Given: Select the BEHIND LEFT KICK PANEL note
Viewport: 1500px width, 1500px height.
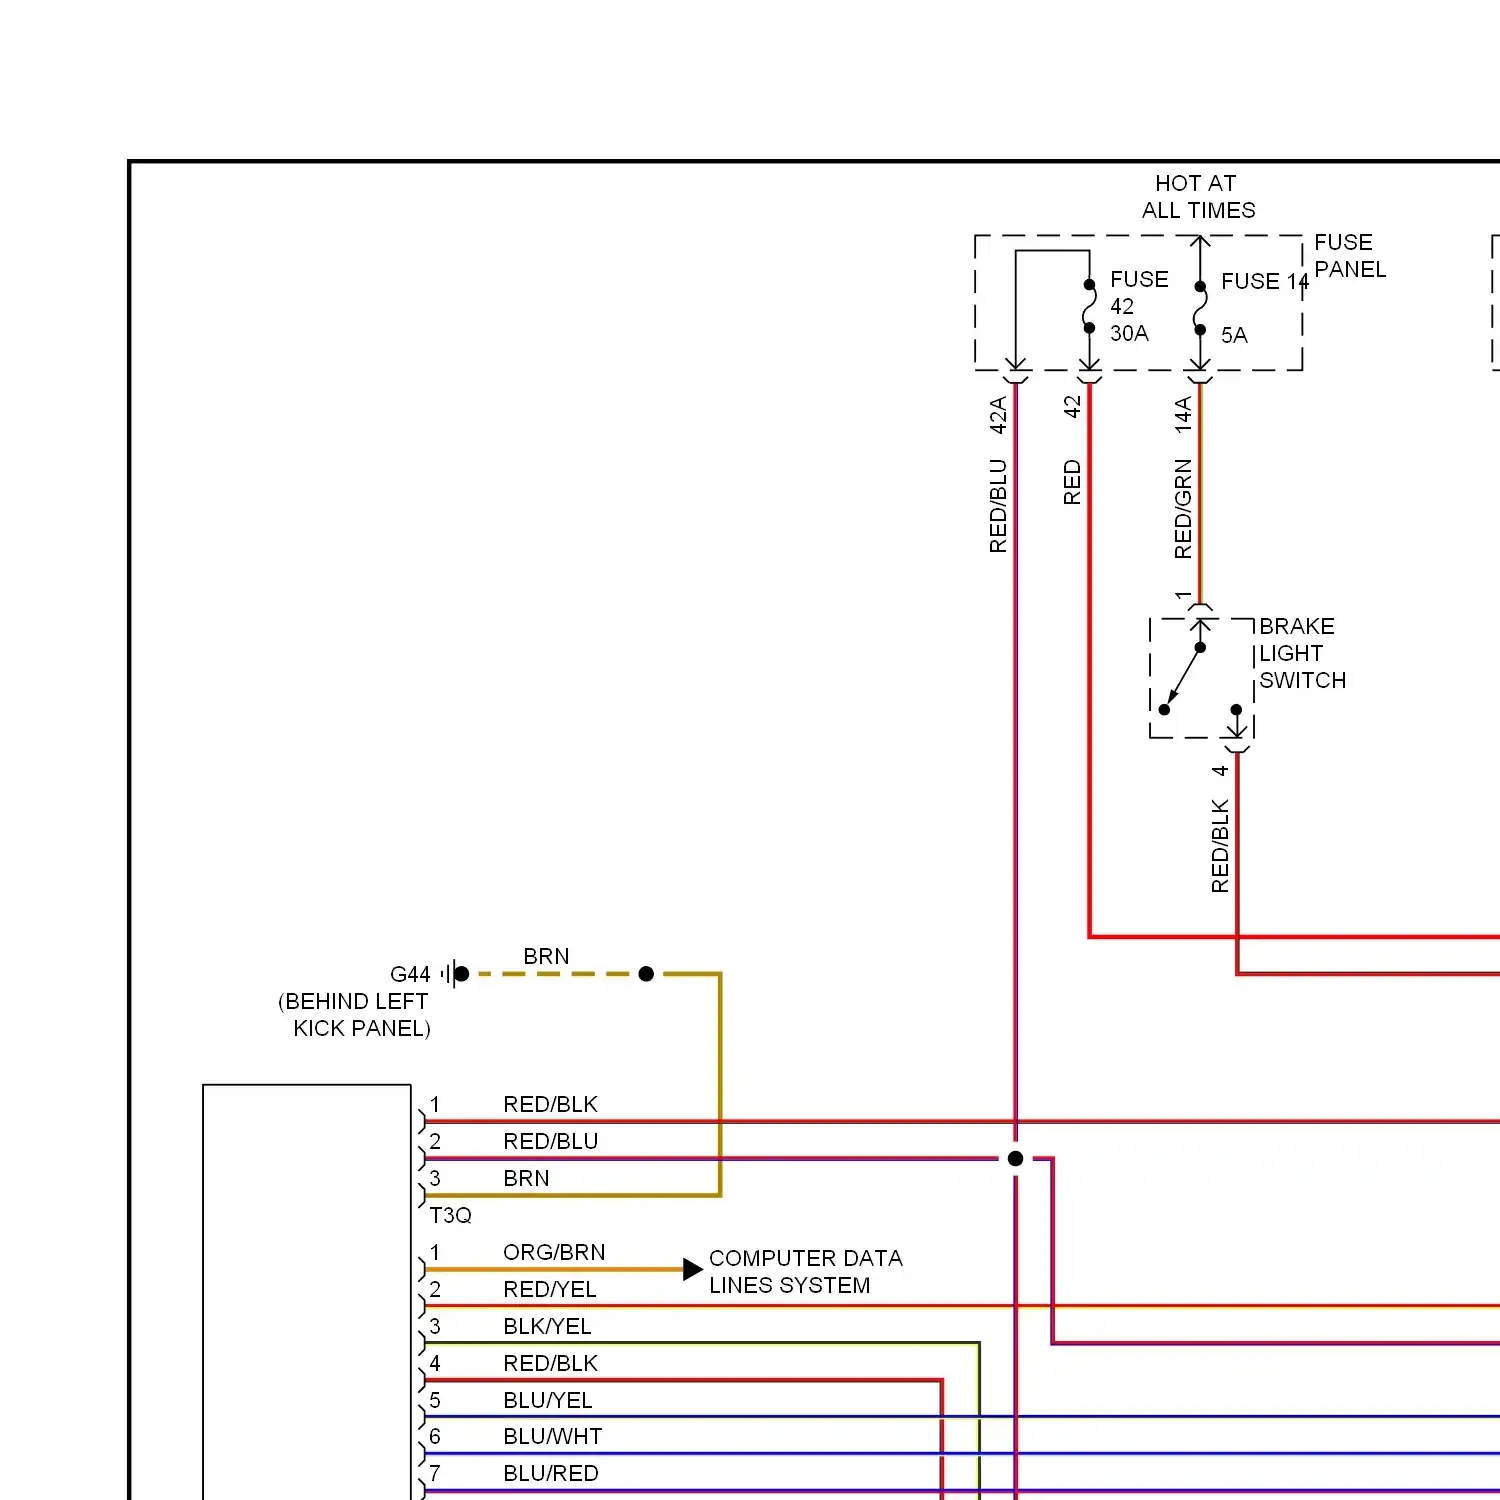Looking at the screenshot, I should click(354, 1015).
